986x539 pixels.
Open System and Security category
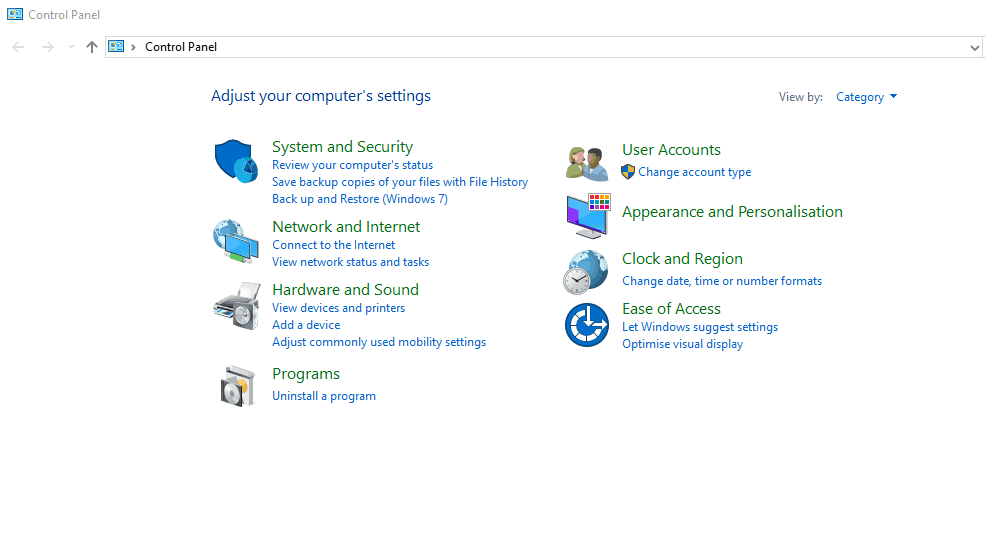click(x=342, y=147)
